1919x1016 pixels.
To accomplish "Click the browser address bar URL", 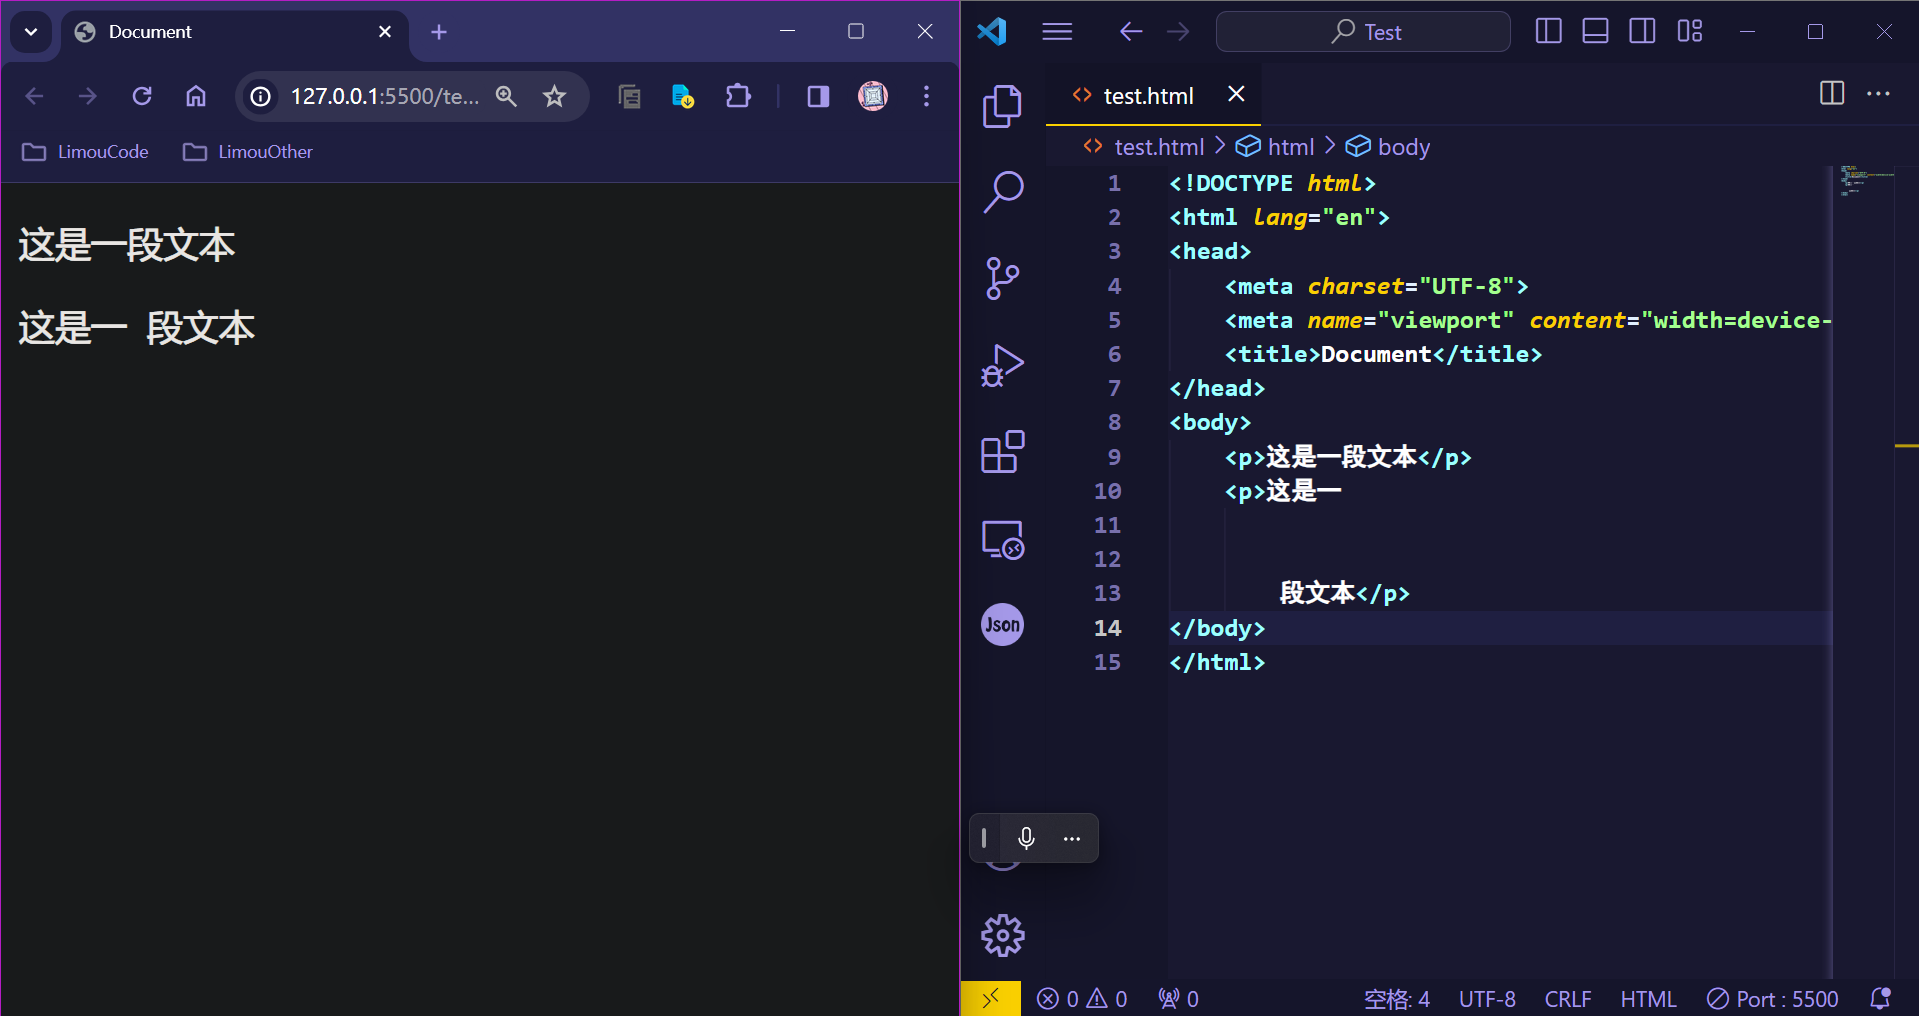I will pos(384,96).
